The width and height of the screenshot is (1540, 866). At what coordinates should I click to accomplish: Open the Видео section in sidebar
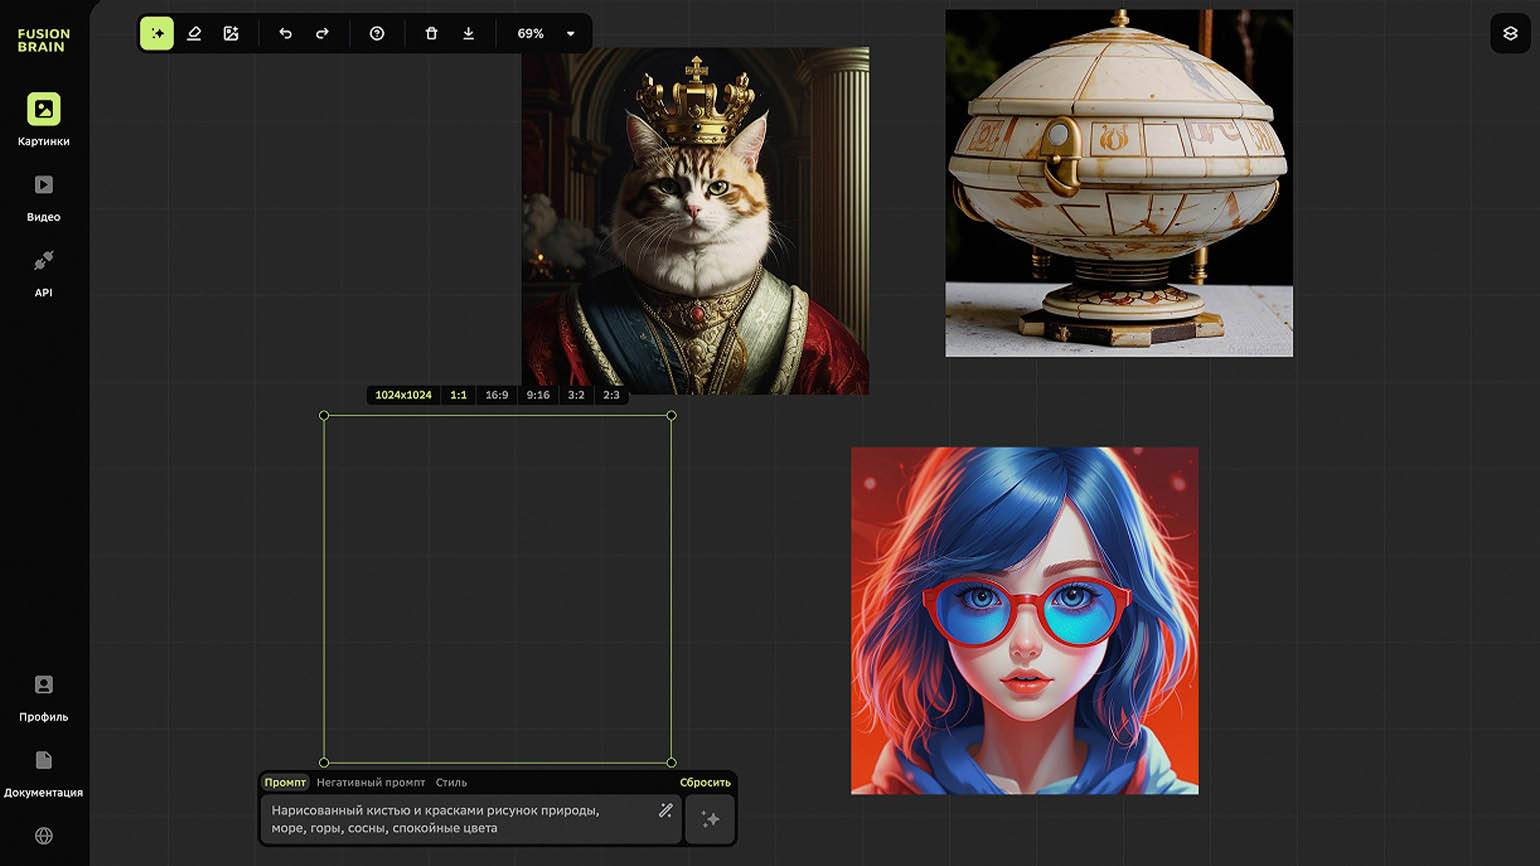tap(43, 197)
